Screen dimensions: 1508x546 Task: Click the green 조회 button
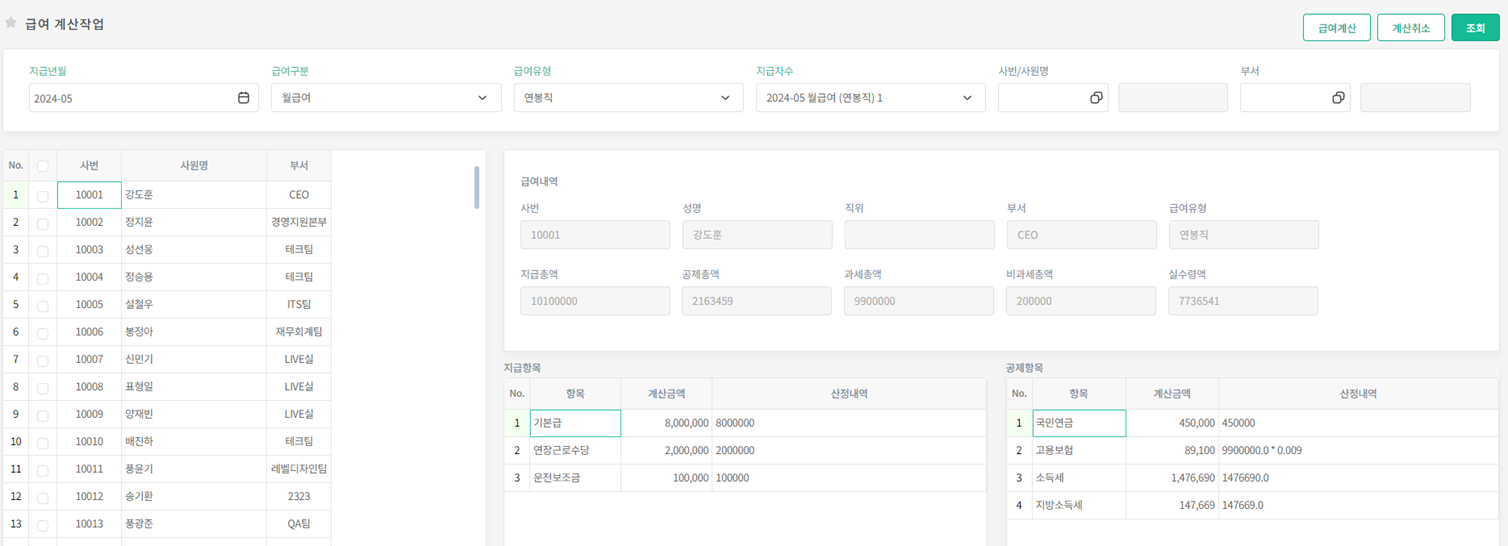[1475, 28]
